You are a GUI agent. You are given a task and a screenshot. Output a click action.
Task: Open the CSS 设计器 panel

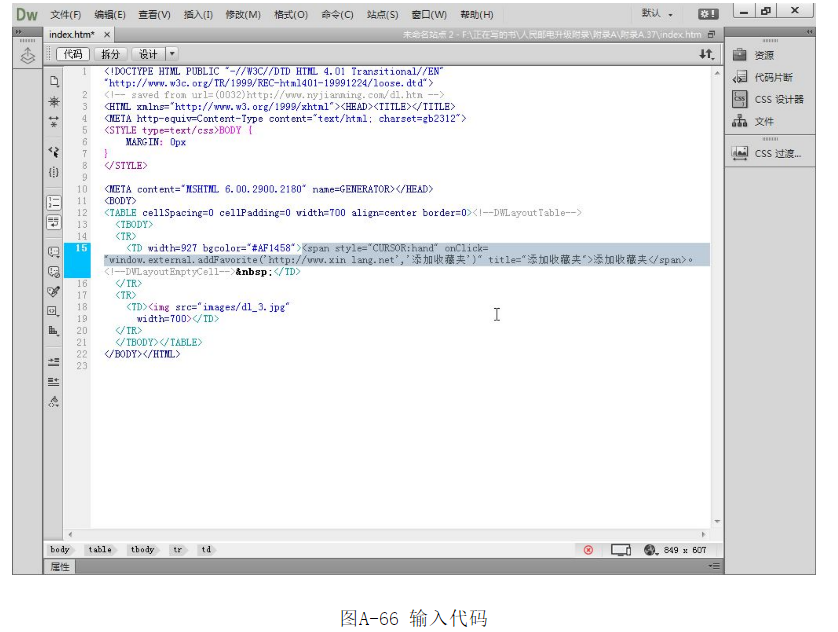pos(778,99)
